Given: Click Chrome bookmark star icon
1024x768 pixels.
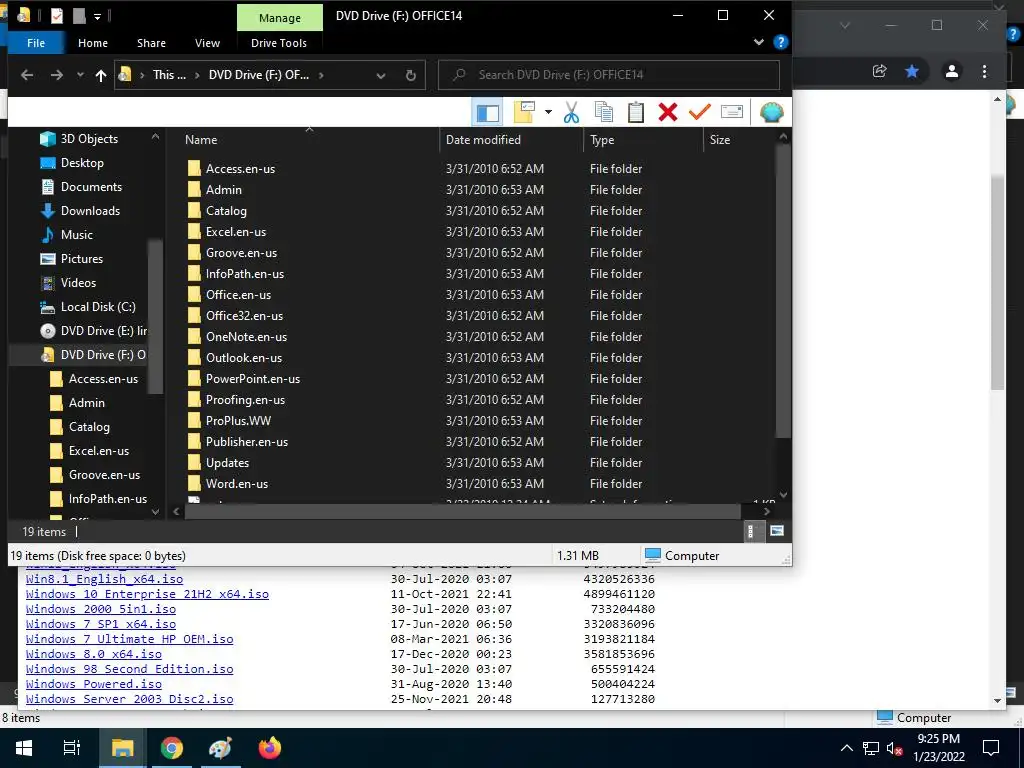Looking at the screenshot, I should [x=912, y=71].
